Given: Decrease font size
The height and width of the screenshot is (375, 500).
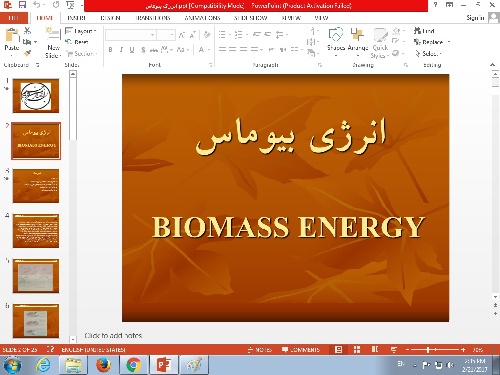Looking at the screenshot, I should click(x=192, y=35).
